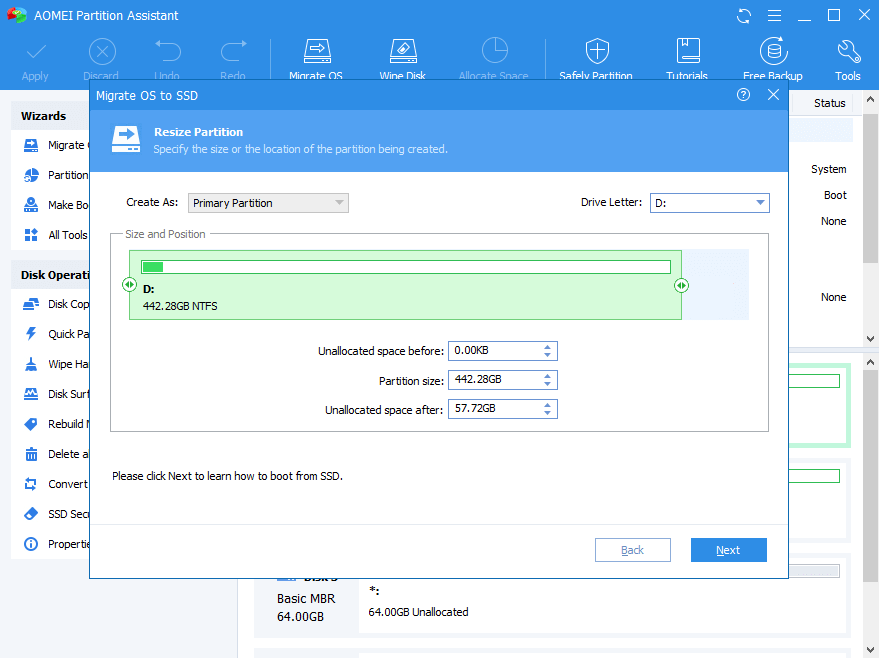Click the Quick Partition lightning icon
This screenshot has width=879, height=658.
(x=31, y=333)
